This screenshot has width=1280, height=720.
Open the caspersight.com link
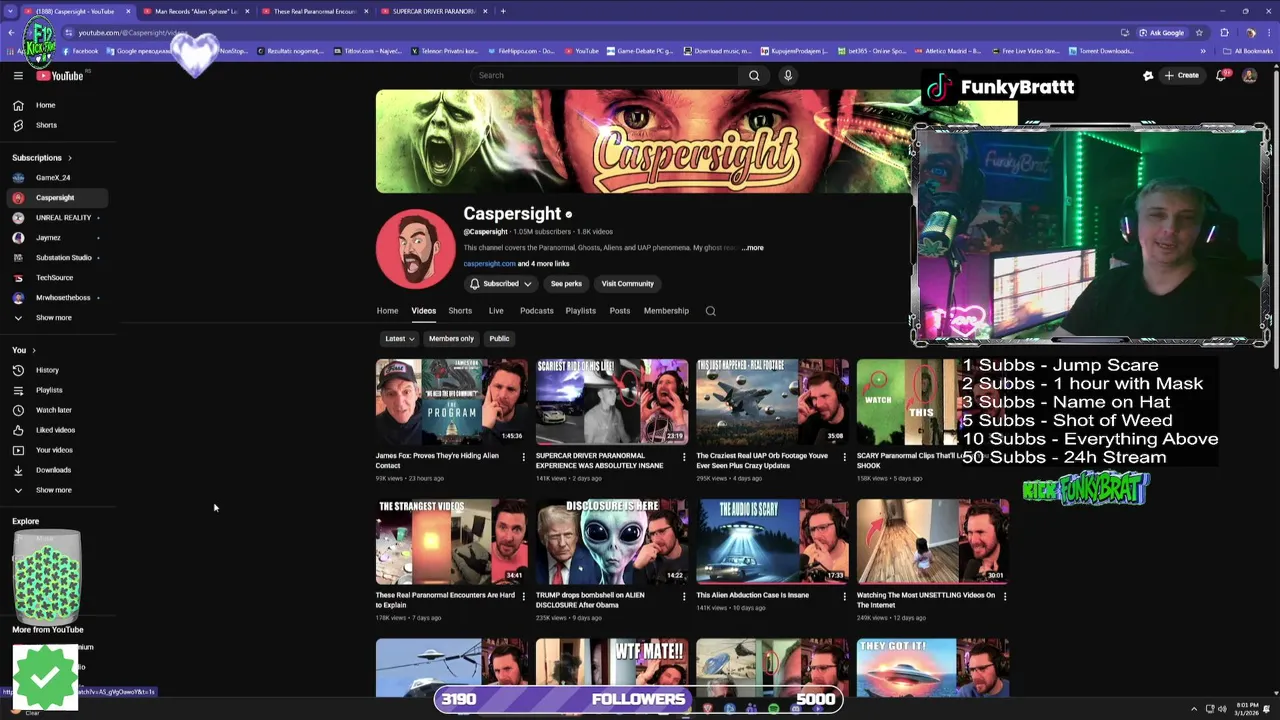click(489, 264)
